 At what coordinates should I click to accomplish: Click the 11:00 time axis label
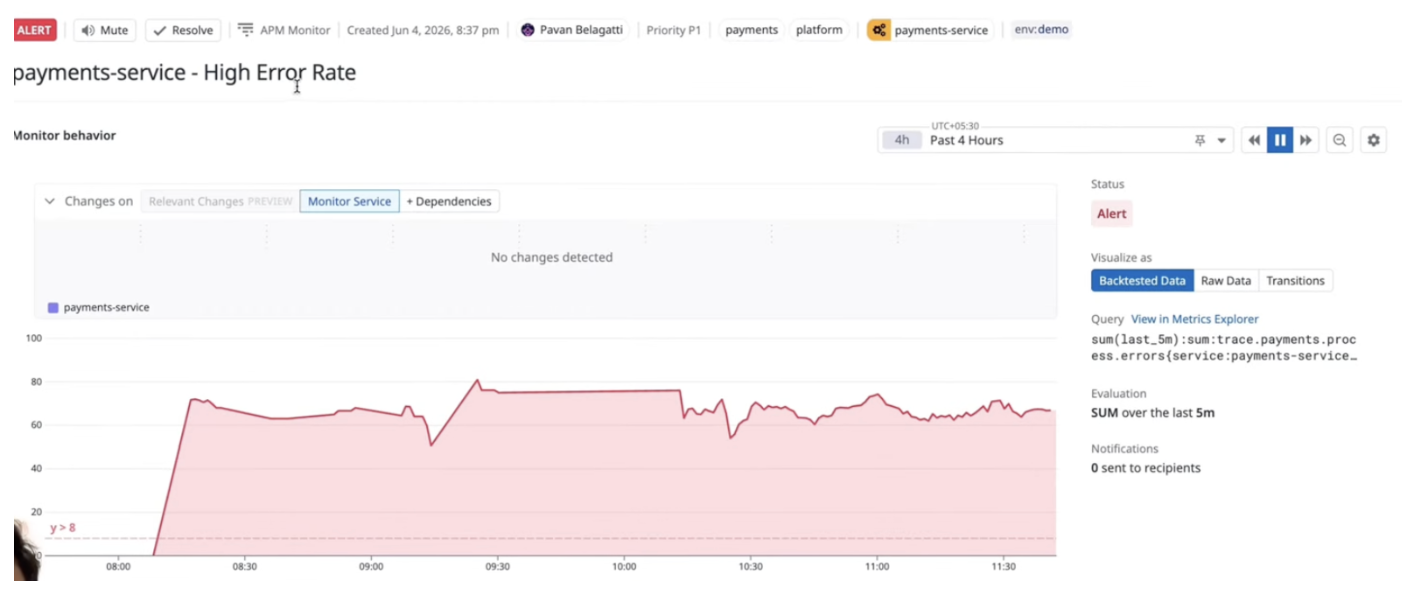pos(877,566)
